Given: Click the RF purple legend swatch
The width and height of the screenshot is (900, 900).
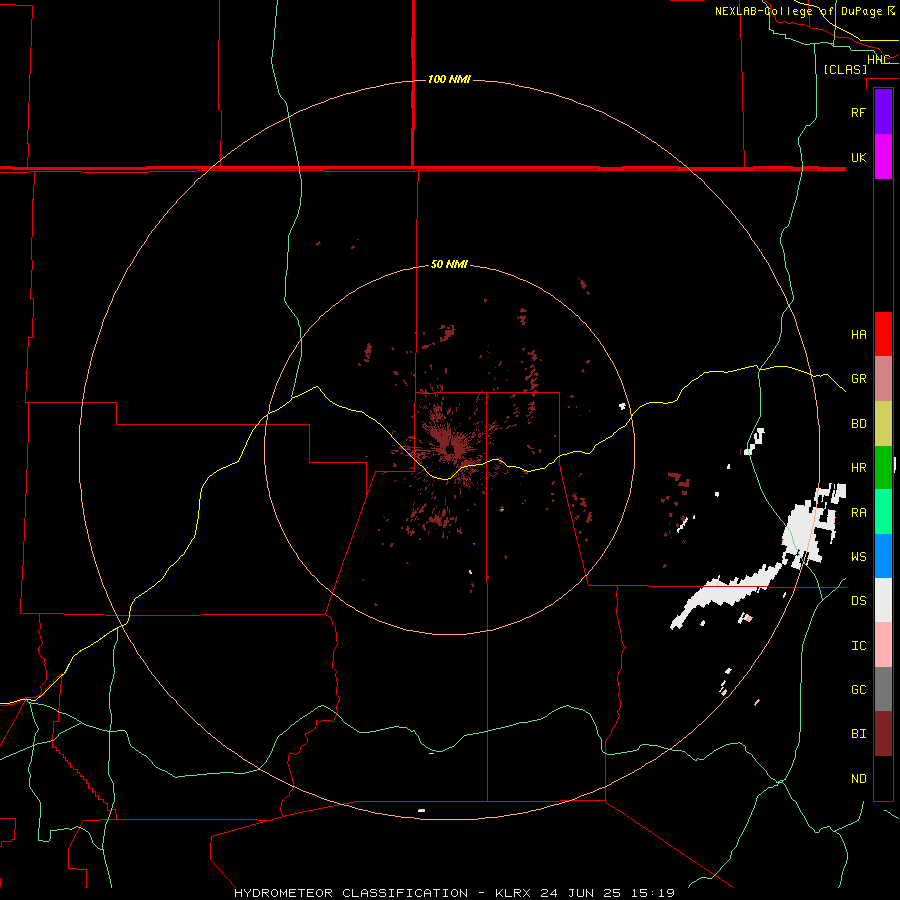Looking at the screenshot, I should 883,112.
